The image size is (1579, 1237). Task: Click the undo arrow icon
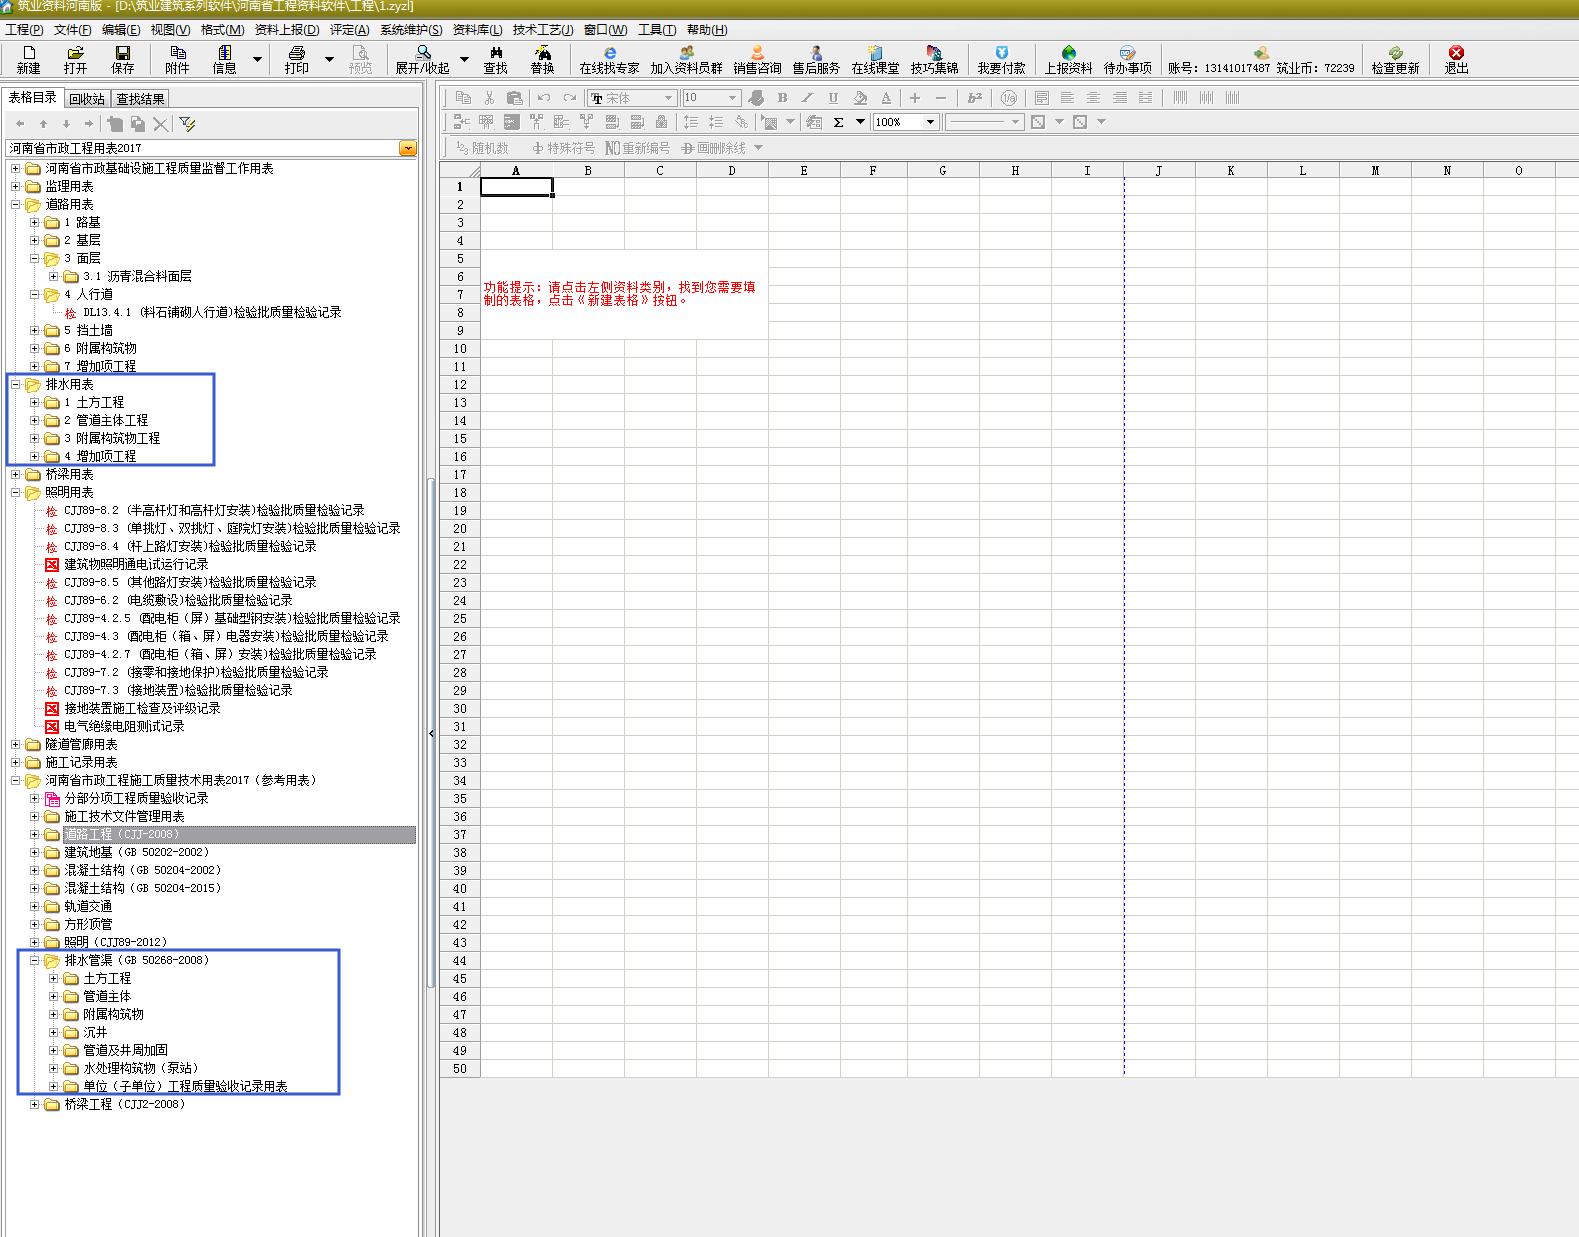pos(544,98)
